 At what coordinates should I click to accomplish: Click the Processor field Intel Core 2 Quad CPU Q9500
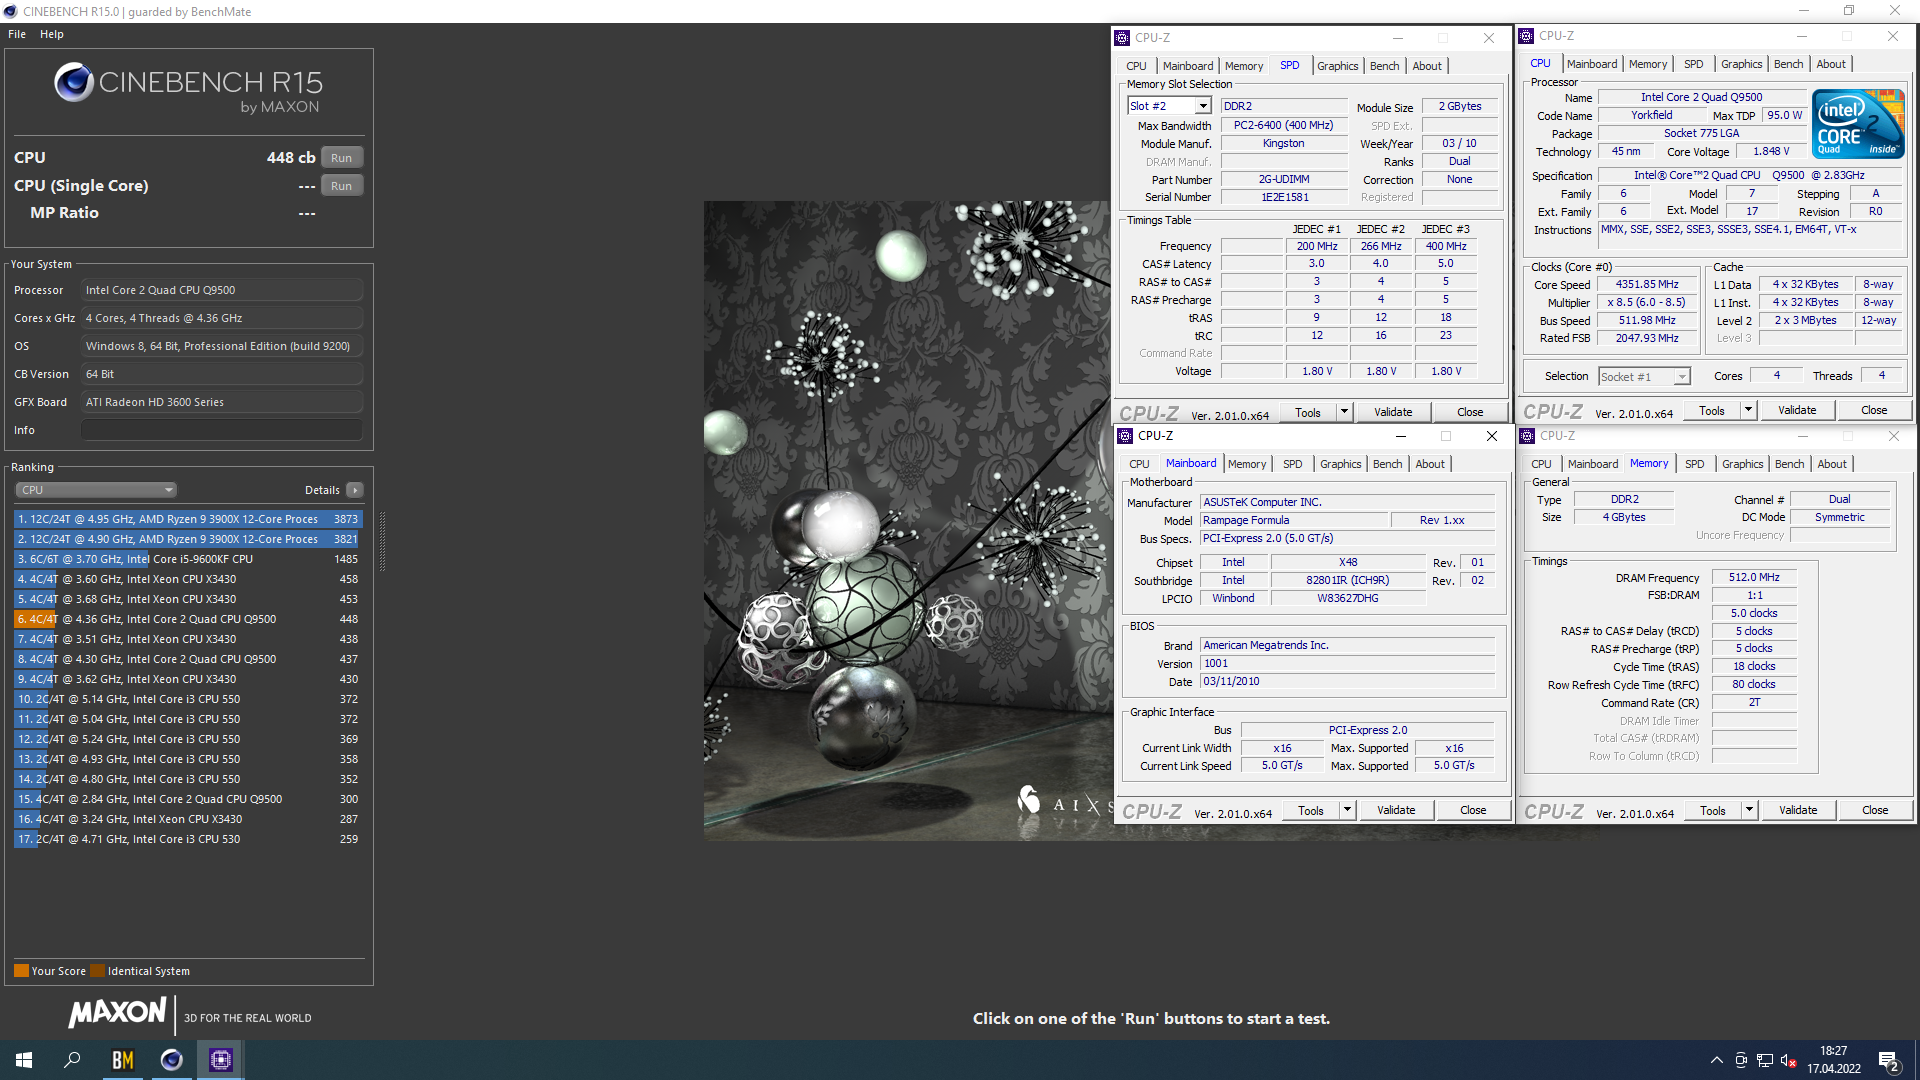point(222,290)
